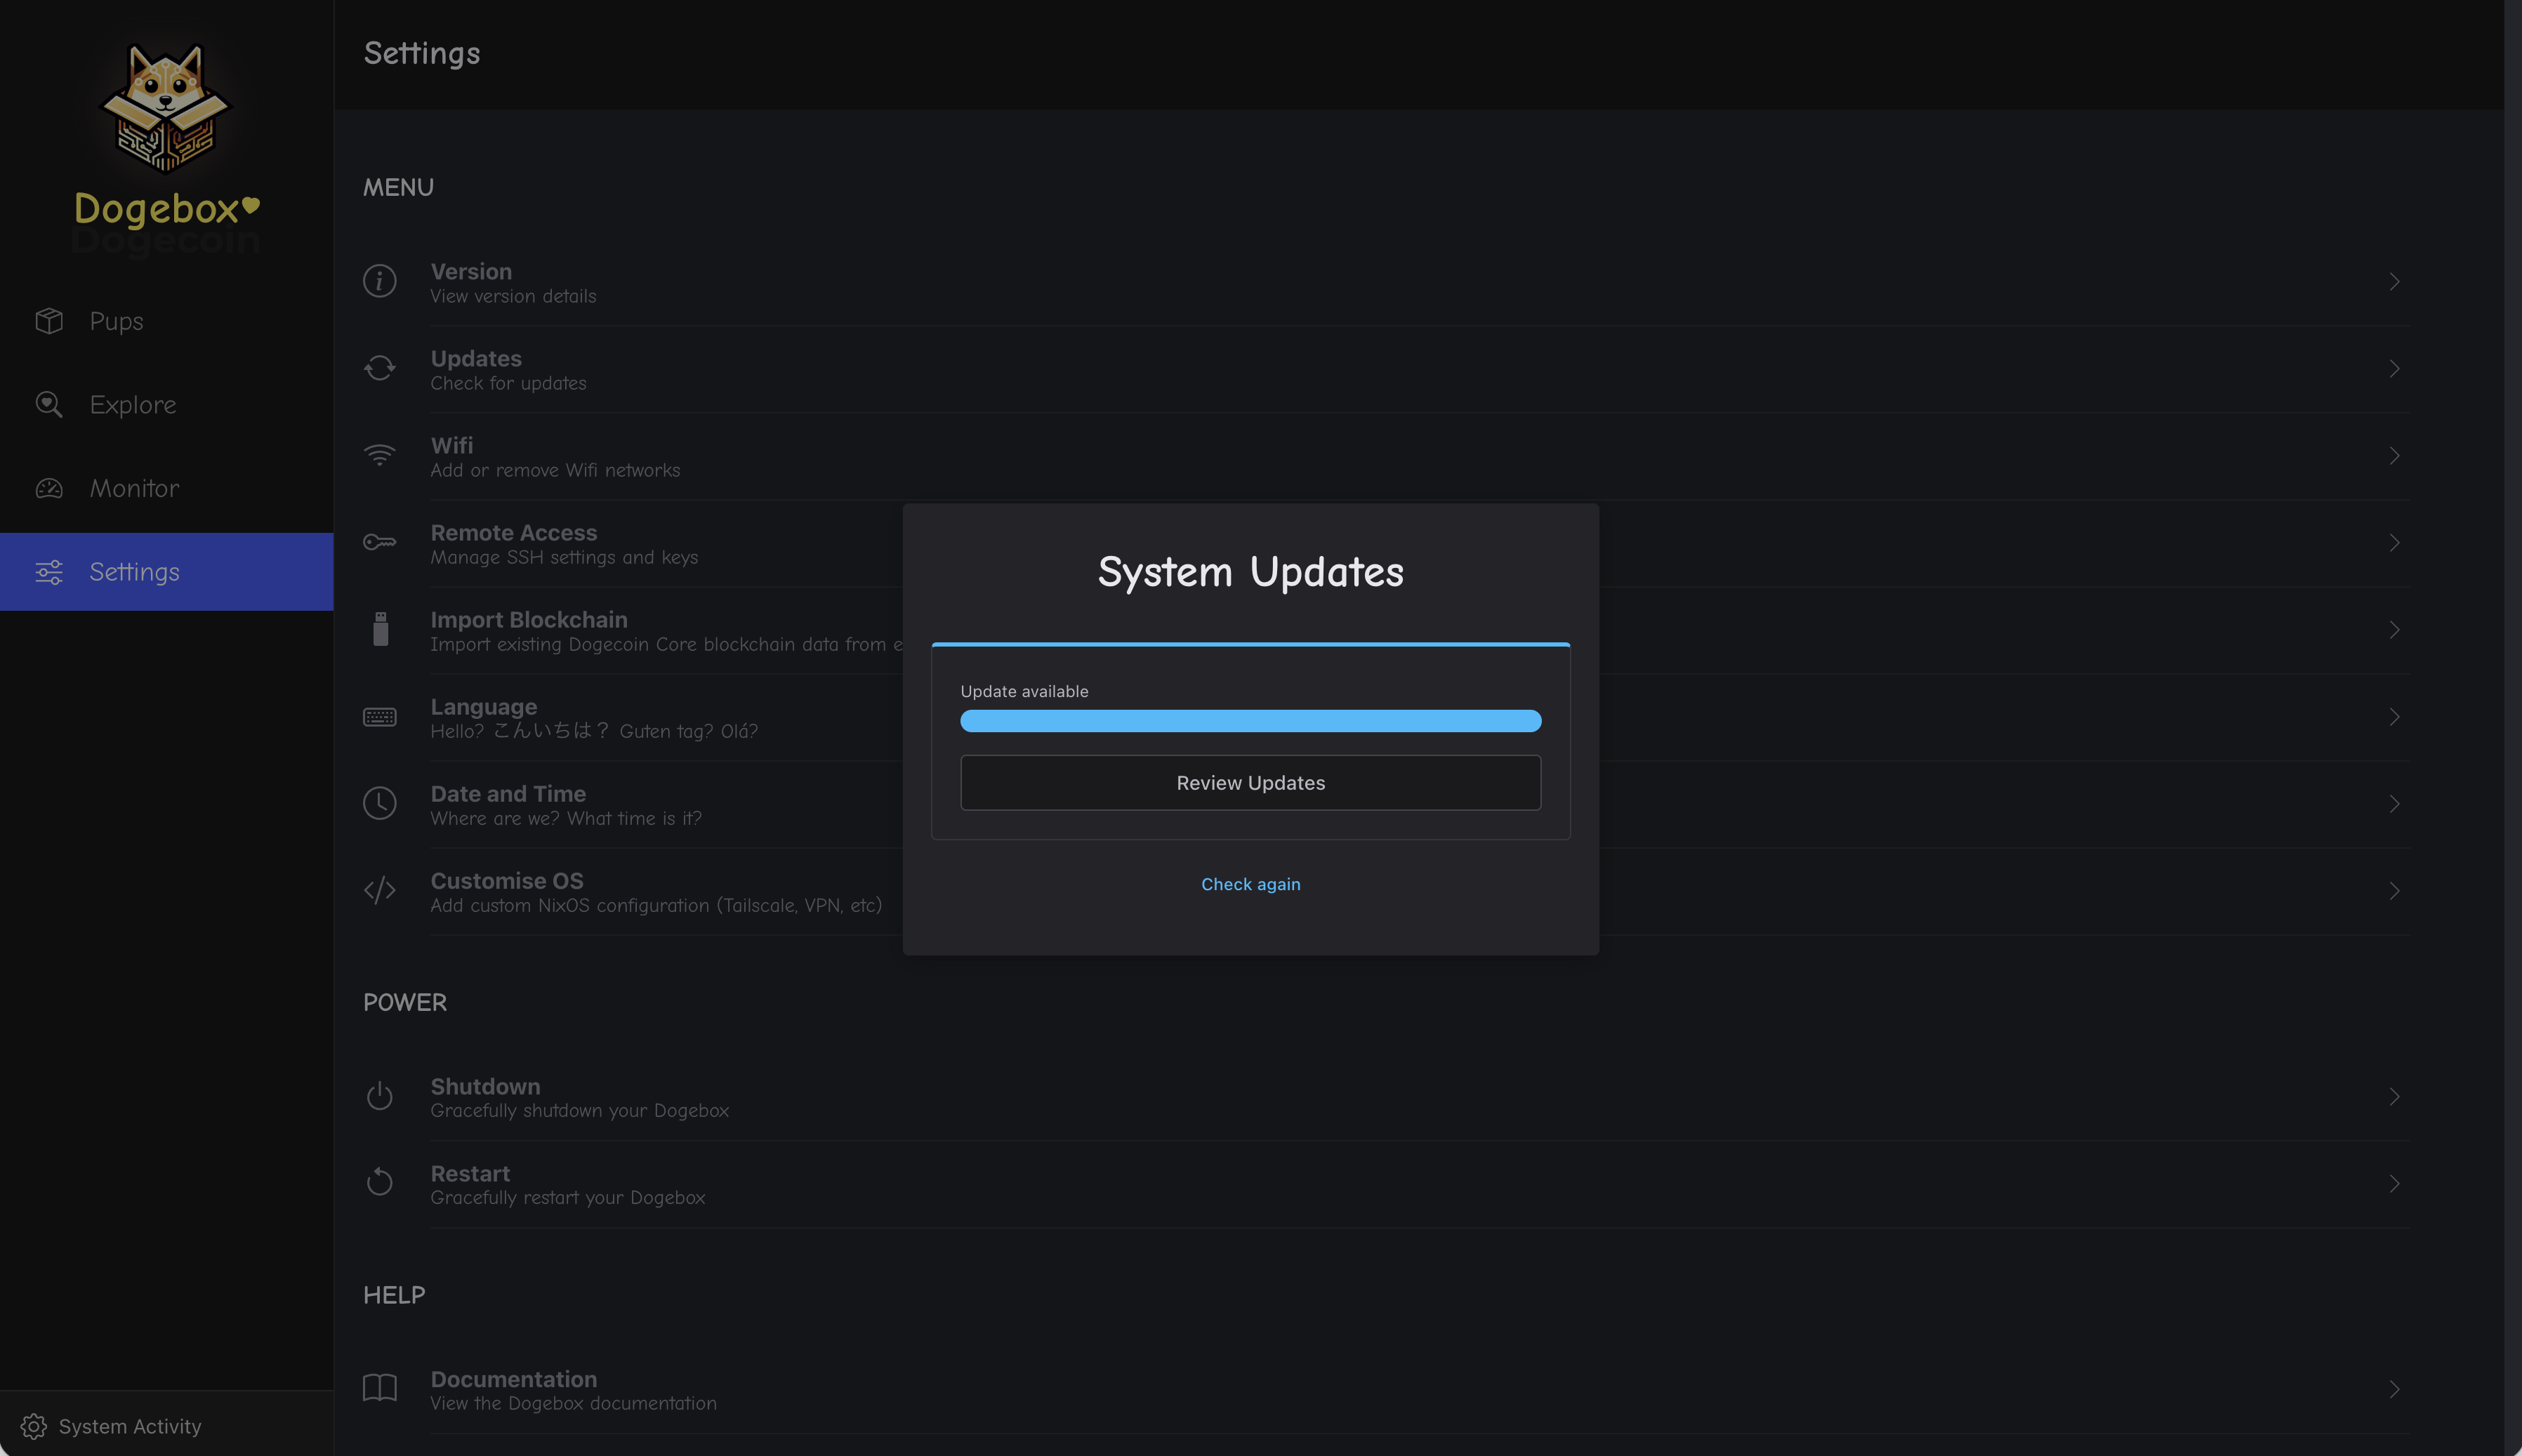
Task: Click the Dogebox shiba logo
Action: click(x=165, y=108)
